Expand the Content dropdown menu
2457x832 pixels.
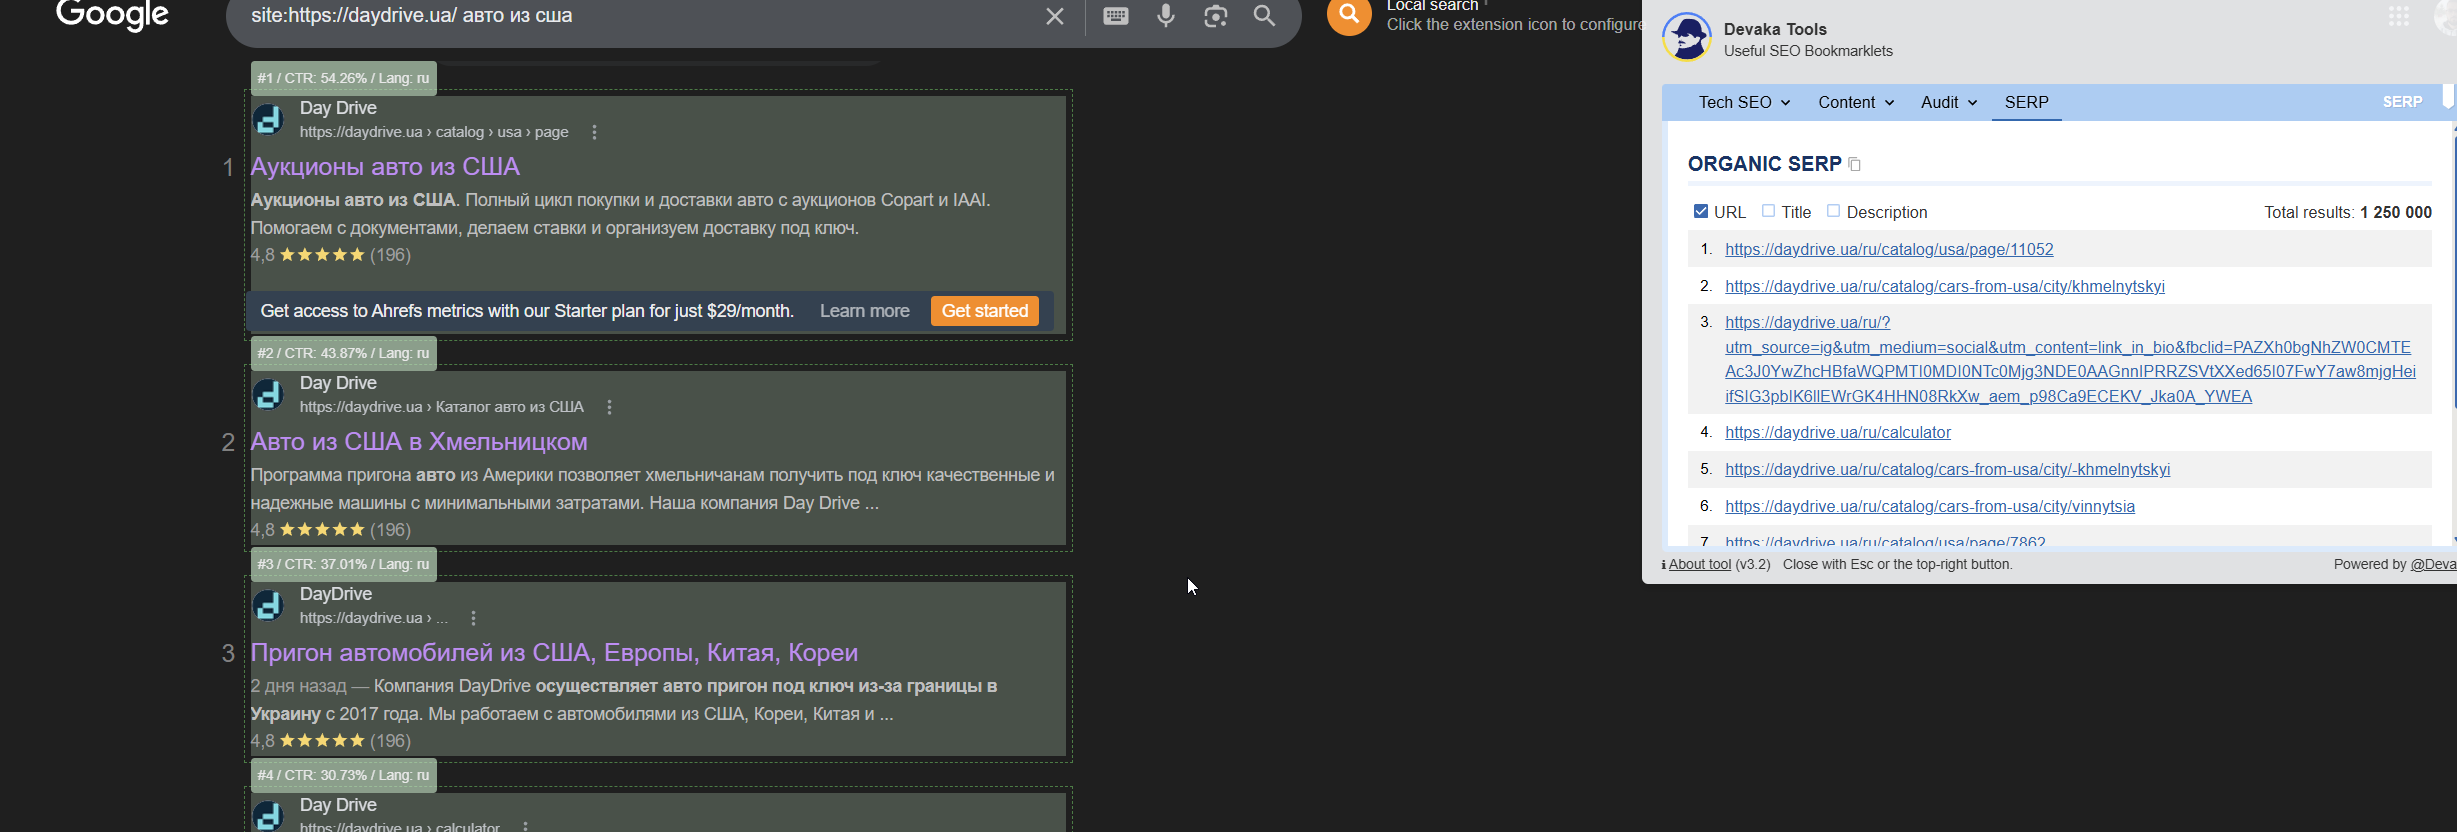(1857, 102)
